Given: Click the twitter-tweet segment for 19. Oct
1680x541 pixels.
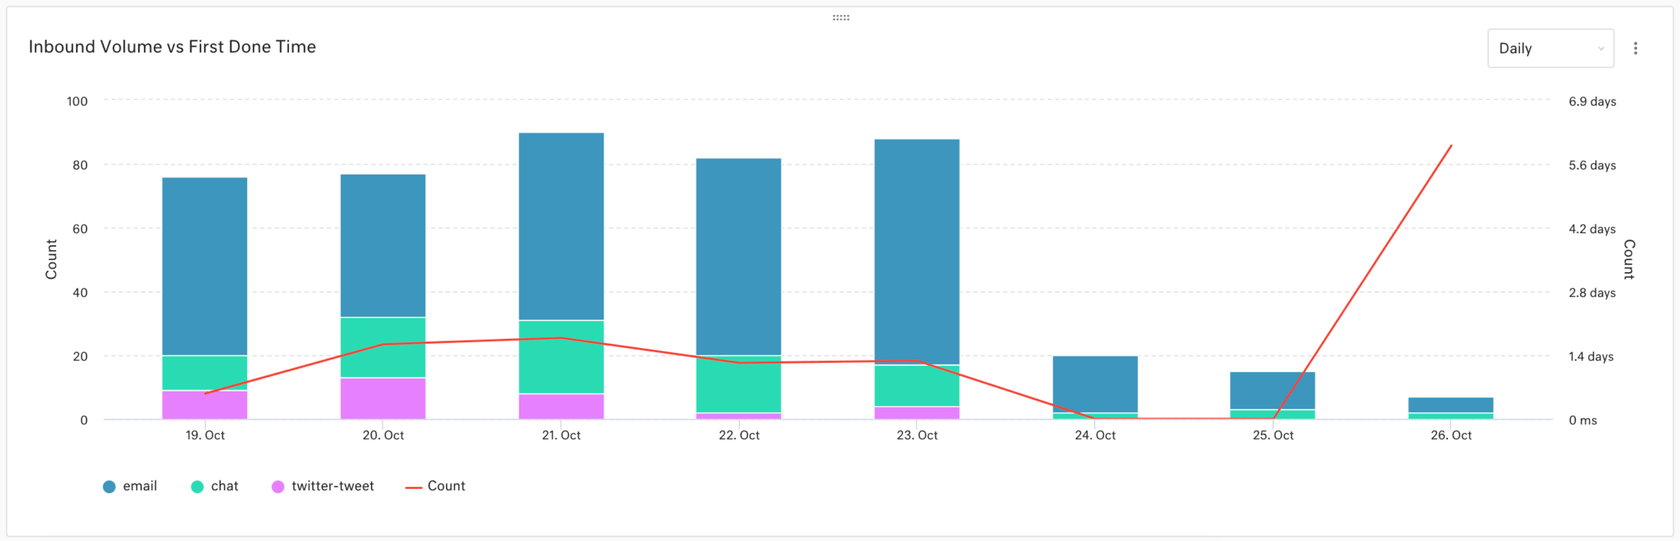Looking at the screenshot, I should [205, 405].
